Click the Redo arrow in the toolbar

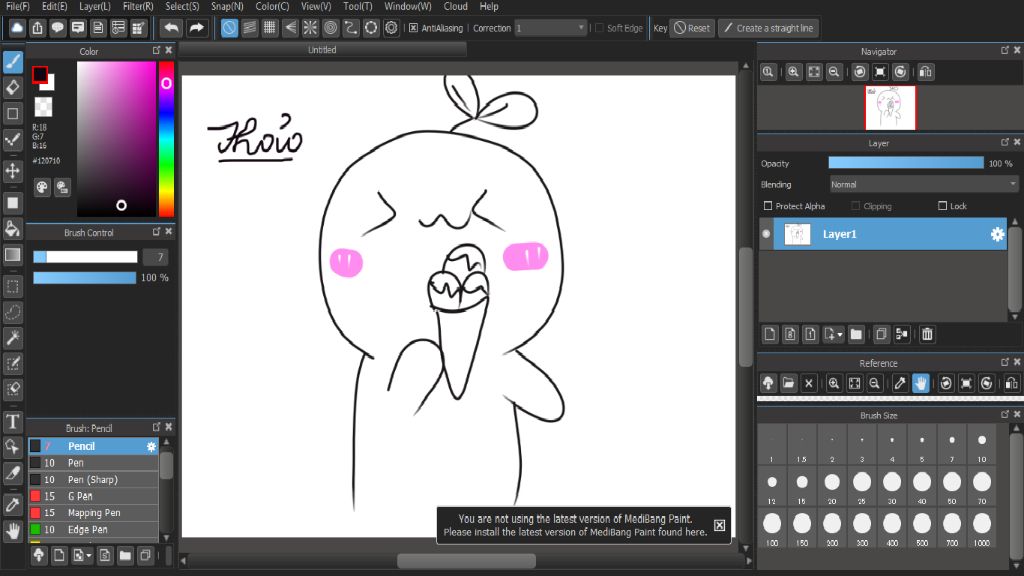point(196,28)
